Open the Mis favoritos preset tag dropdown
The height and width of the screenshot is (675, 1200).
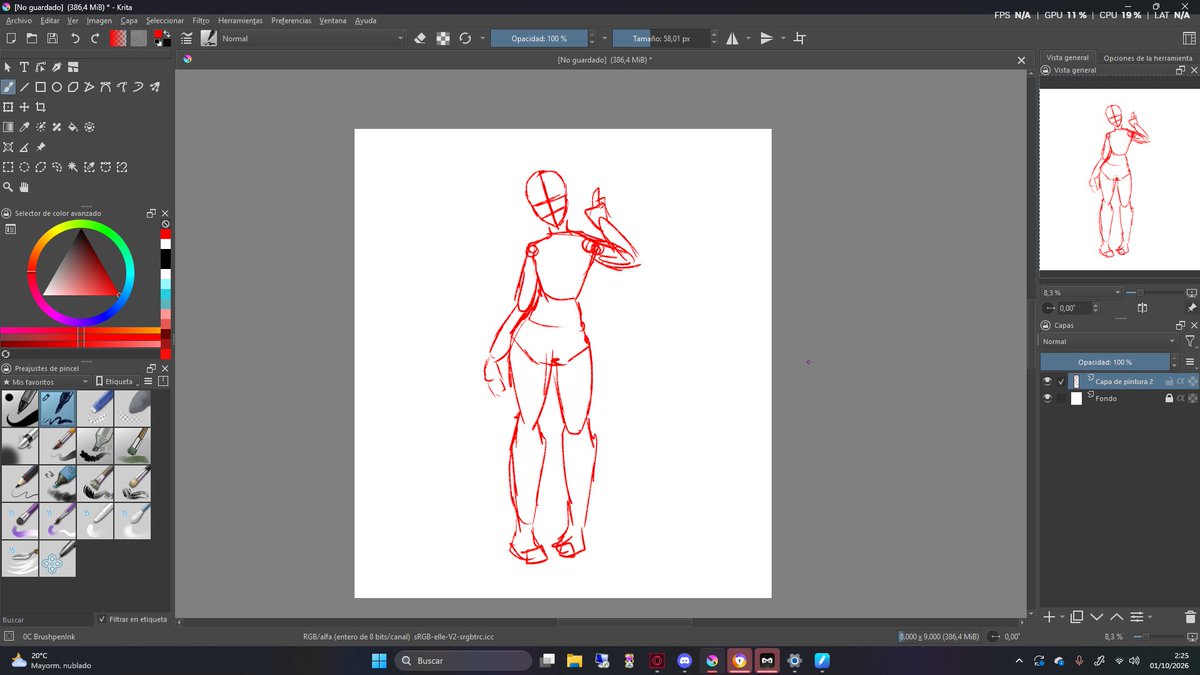tap(46, 382)
